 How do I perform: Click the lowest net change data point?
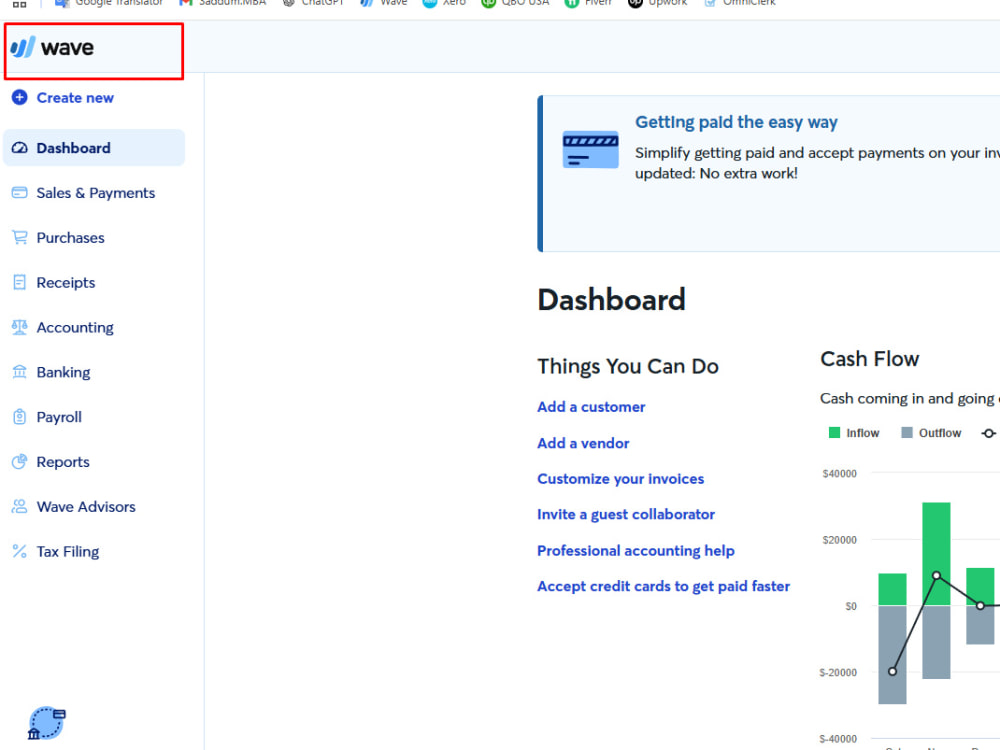click(892, 672)
